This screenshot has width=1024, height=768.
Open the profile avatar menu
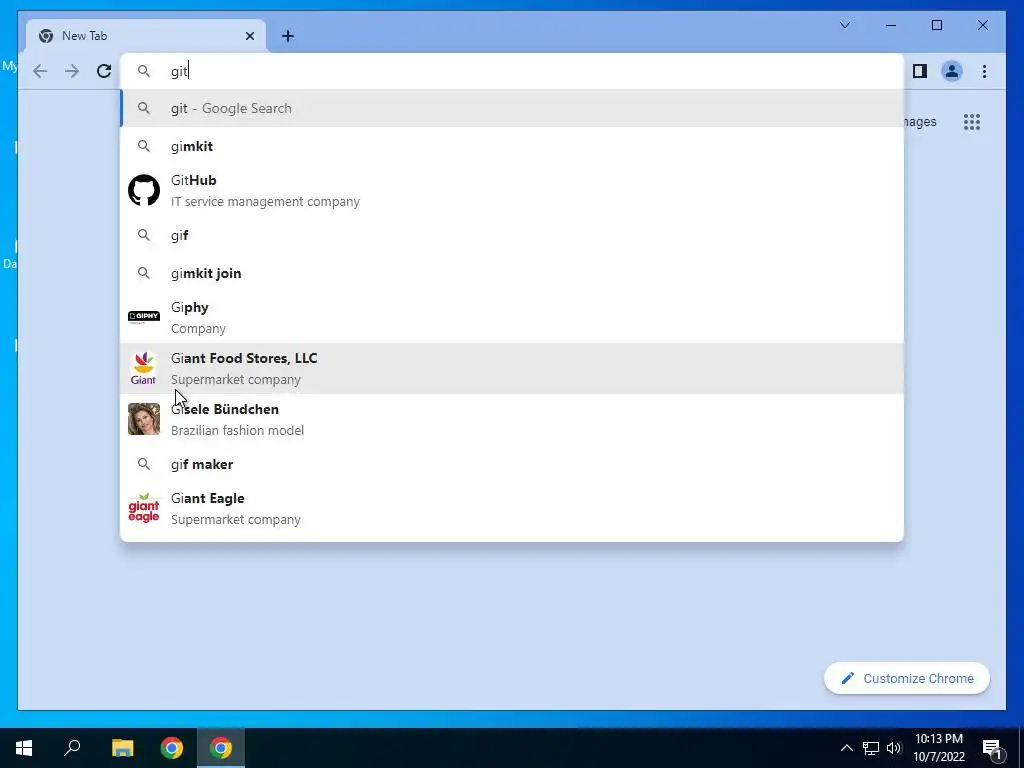point(952,71)
